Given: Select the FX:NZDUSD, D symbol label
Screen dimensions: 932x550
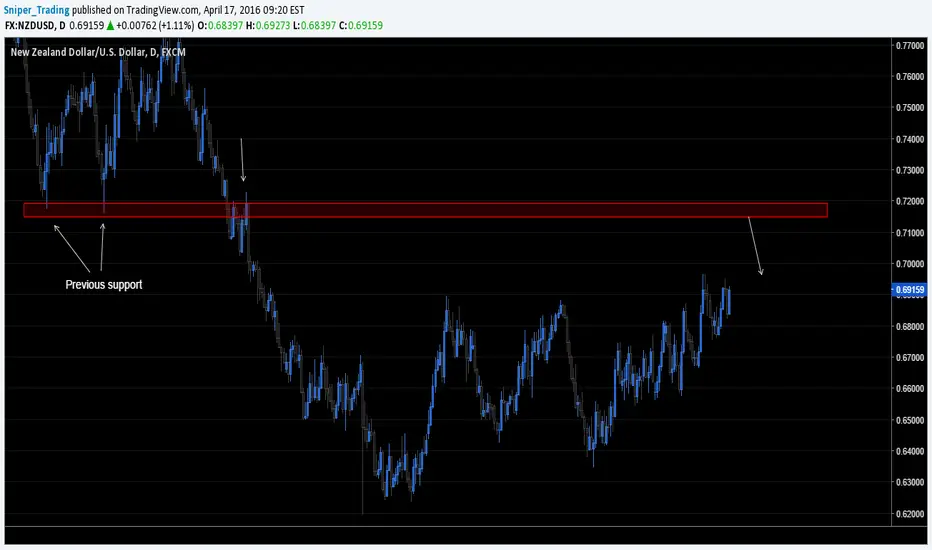Looking at the screenshot, I should click(x=35, y=26).
